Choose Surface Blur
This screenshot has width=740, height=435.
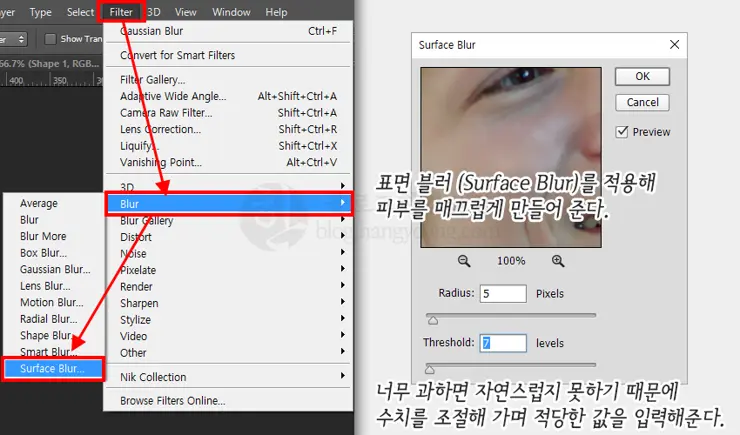(x=53, y=368)
